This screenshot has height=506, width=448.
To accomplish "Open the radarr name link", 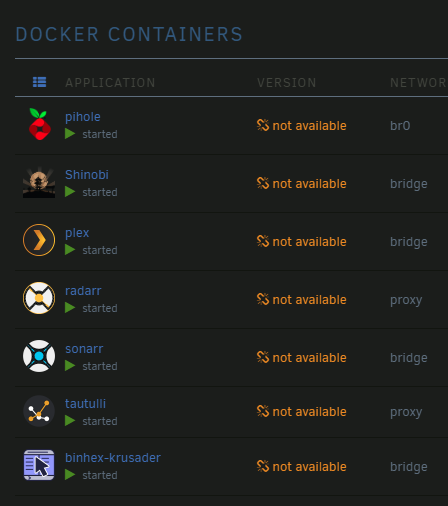I will pos(83,291).
